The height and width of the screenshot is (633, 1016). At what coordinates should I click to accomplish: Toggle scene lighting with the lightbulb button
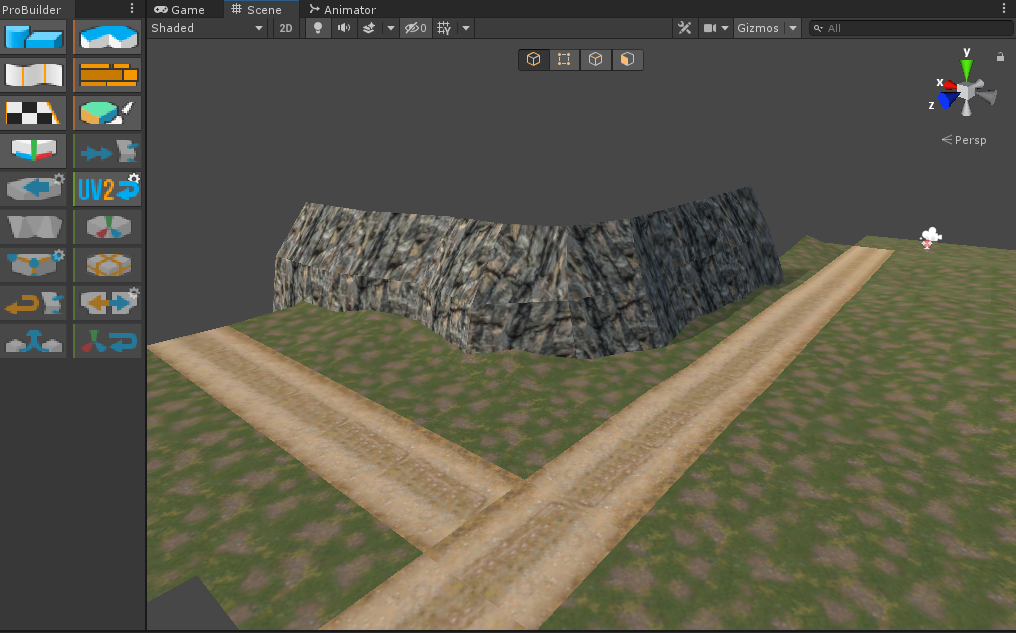pyautogui.click(x=318, y=28)
